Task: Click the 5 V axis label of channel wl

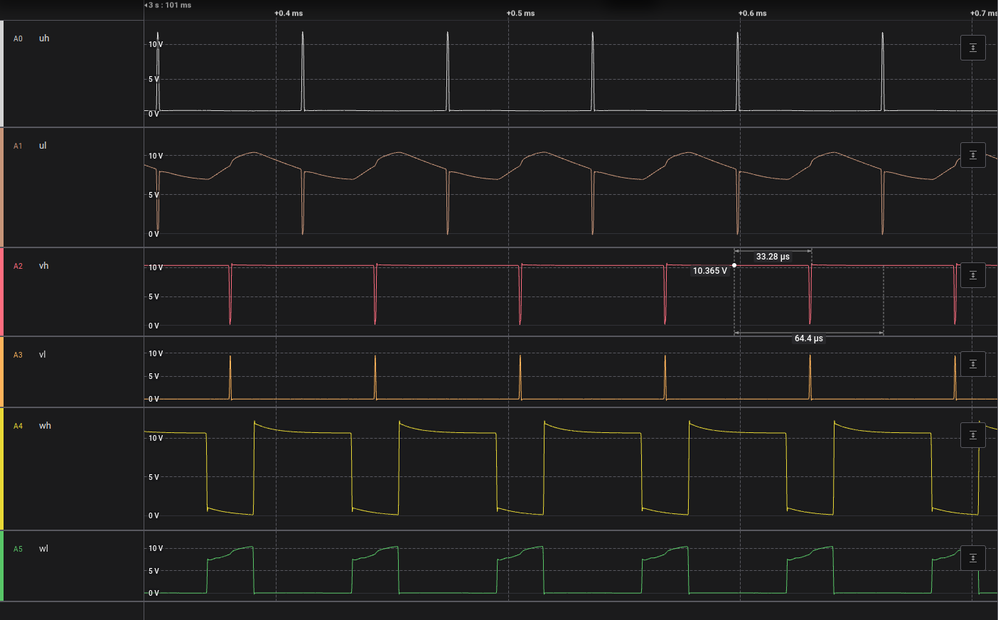Action: (x=153, y=571)
